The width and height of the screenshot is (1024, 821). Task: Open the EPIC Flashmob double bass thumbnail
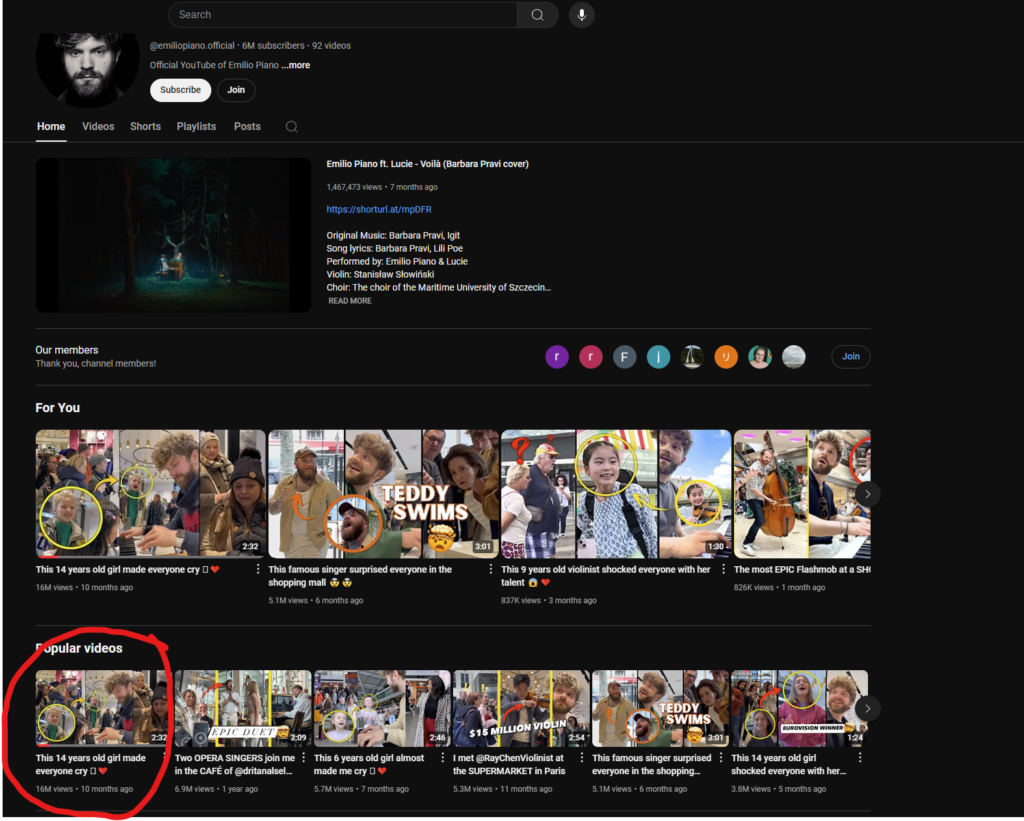(x=802, y=494)
